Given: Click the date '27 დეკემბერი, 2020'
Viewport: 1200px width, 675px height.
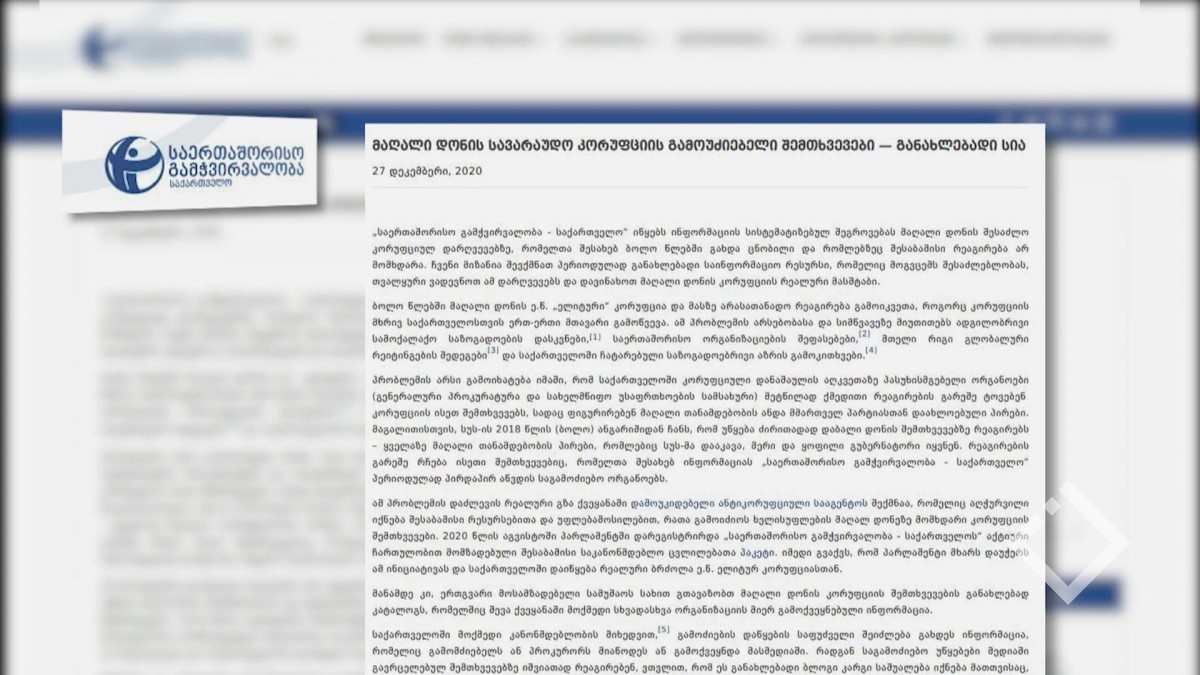Looking at the screenshot, I should [427, 171].
